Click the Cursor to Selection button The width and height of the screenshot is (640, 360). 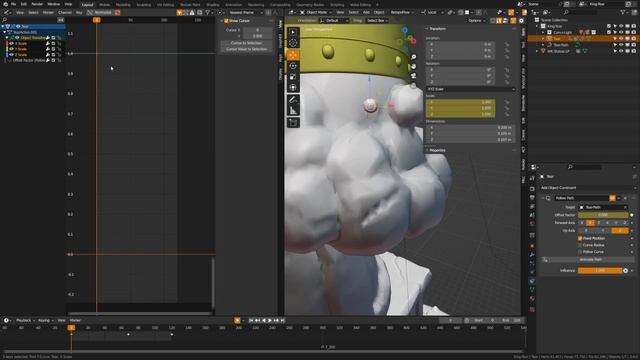click(246, 43)
